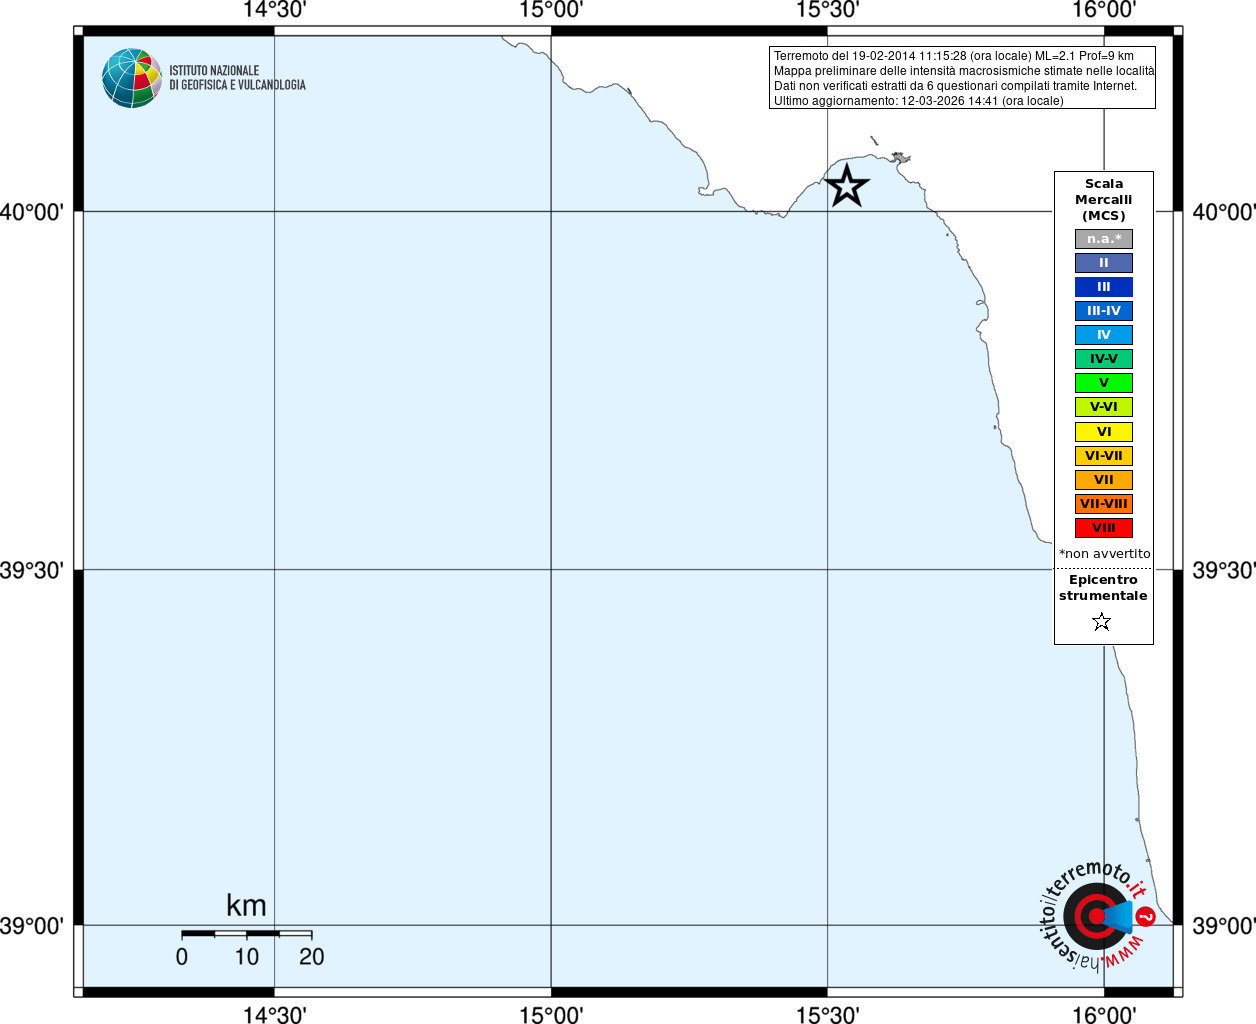The height and width of the screenshot is (1024, 1256).
Task: Click the top 16°00' longitude label
Action: 1104,10
